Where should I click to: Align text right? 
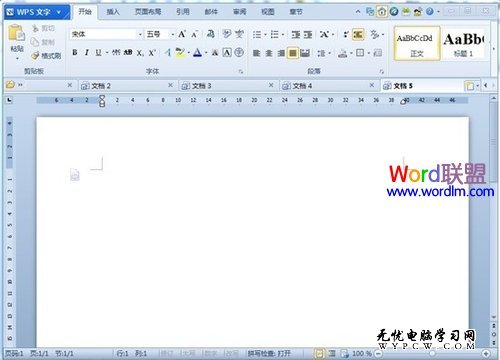281,53
